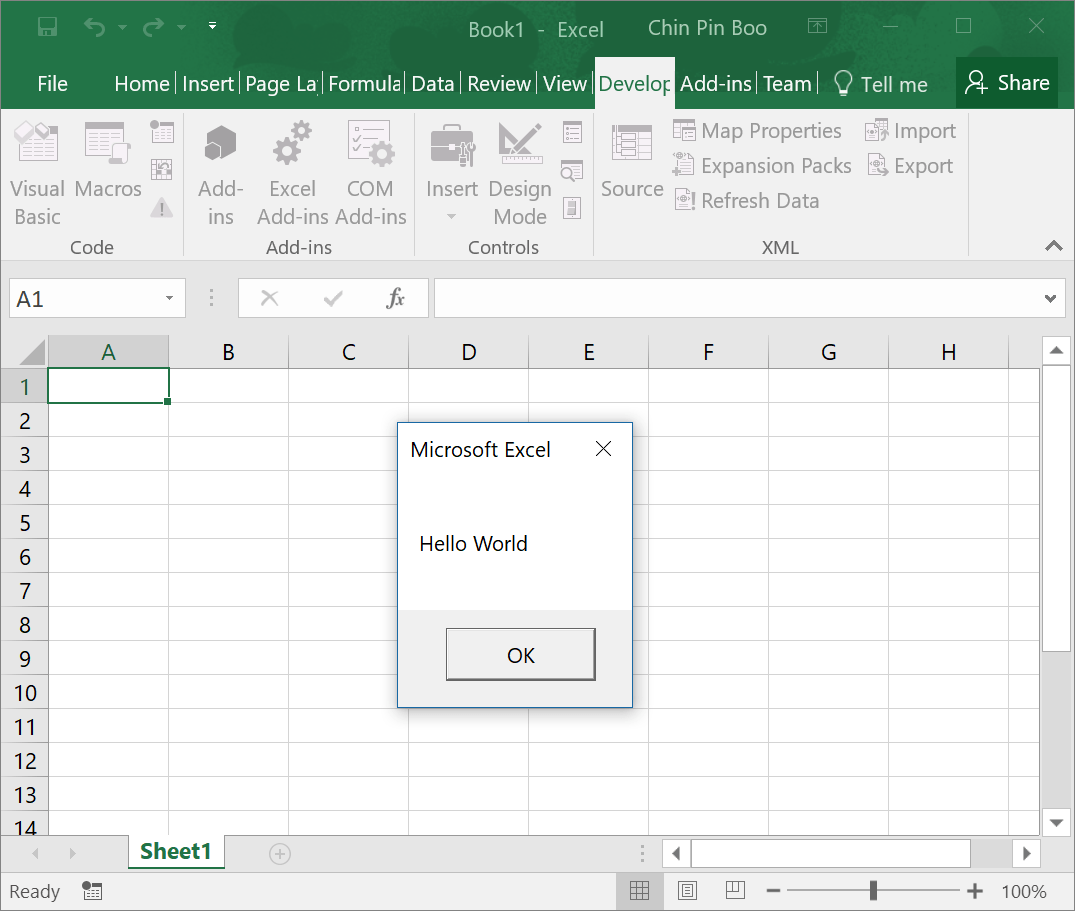The image size is (1075, 911).
Task: Click the new sheet plus button
Action: (279, 853)
